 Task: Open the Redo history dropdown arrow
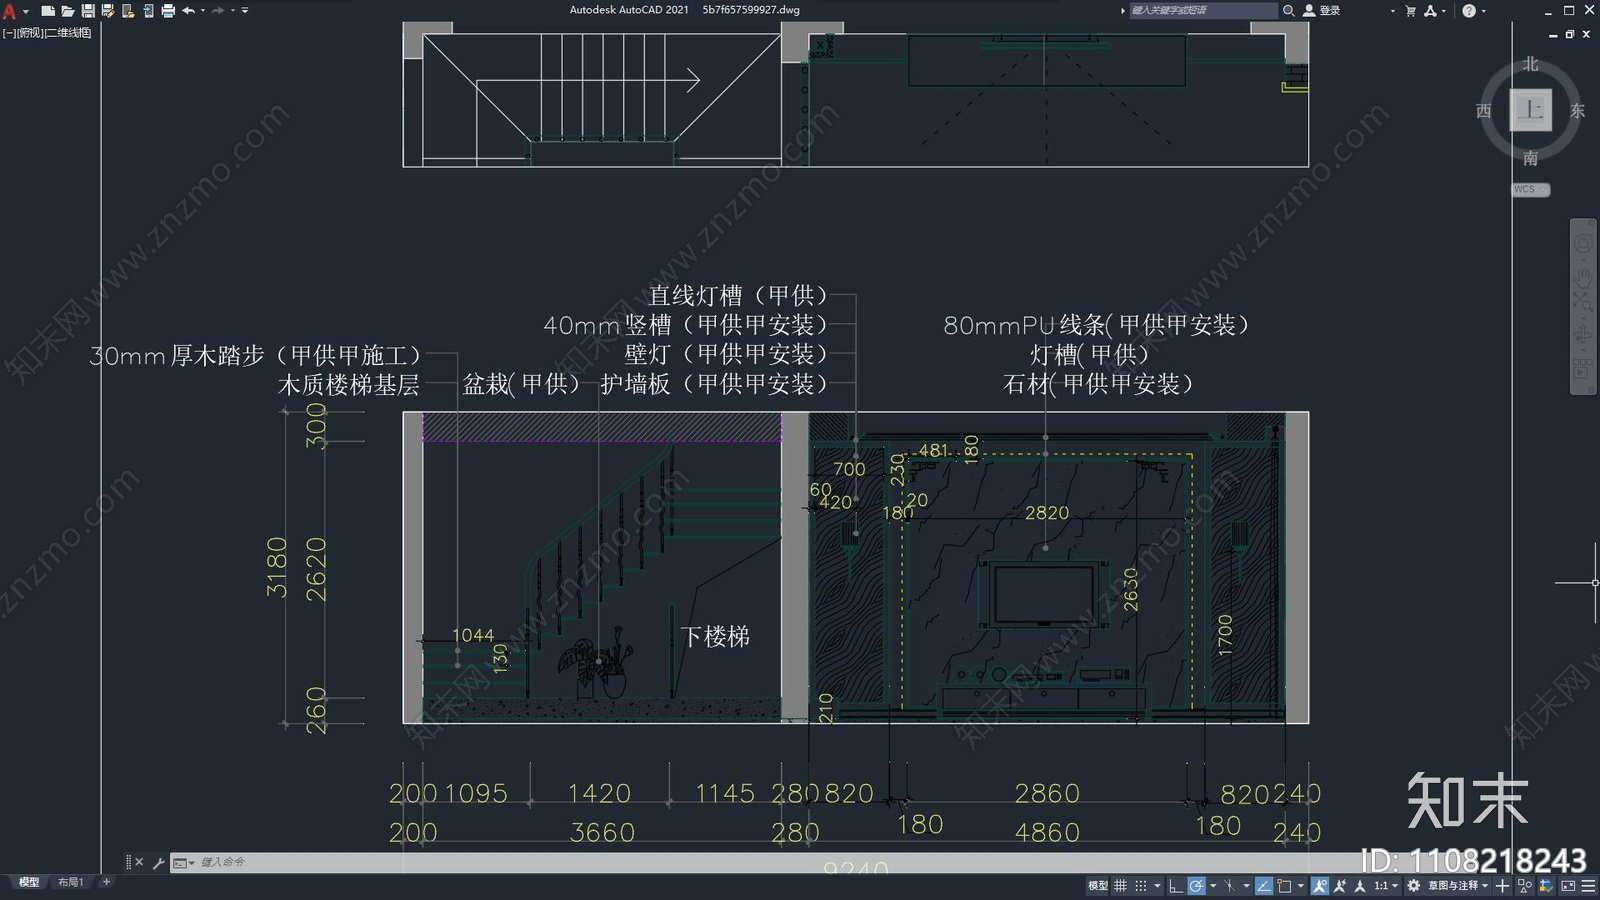(x=233, y=11)
